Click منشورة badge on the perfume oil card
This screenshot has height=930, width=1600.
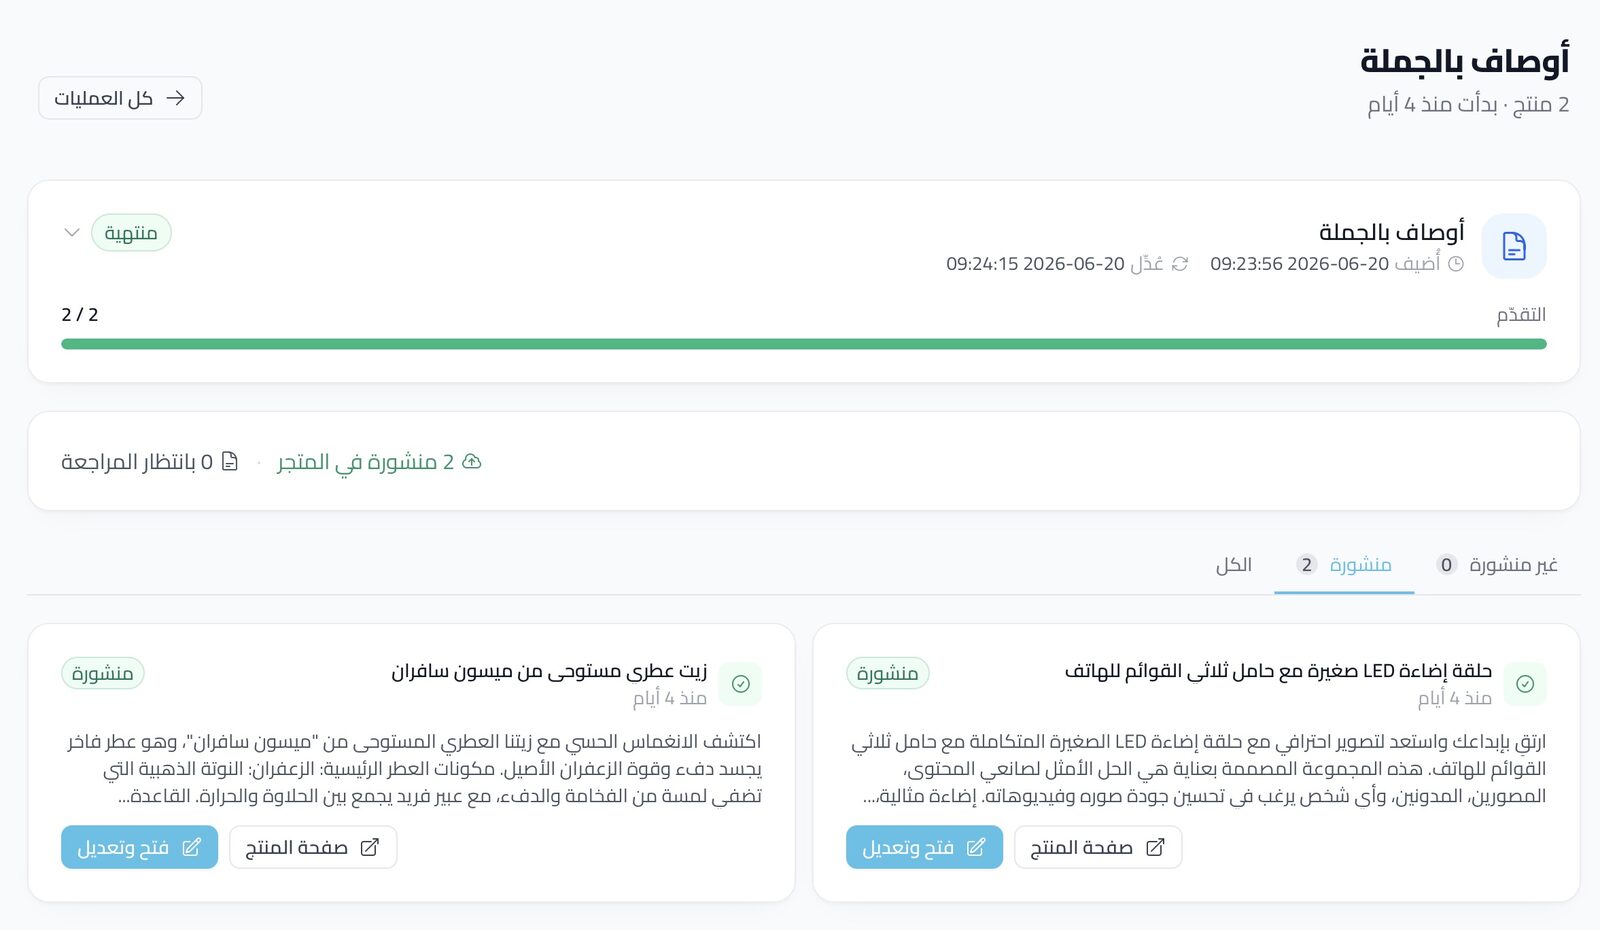point(103,673)
